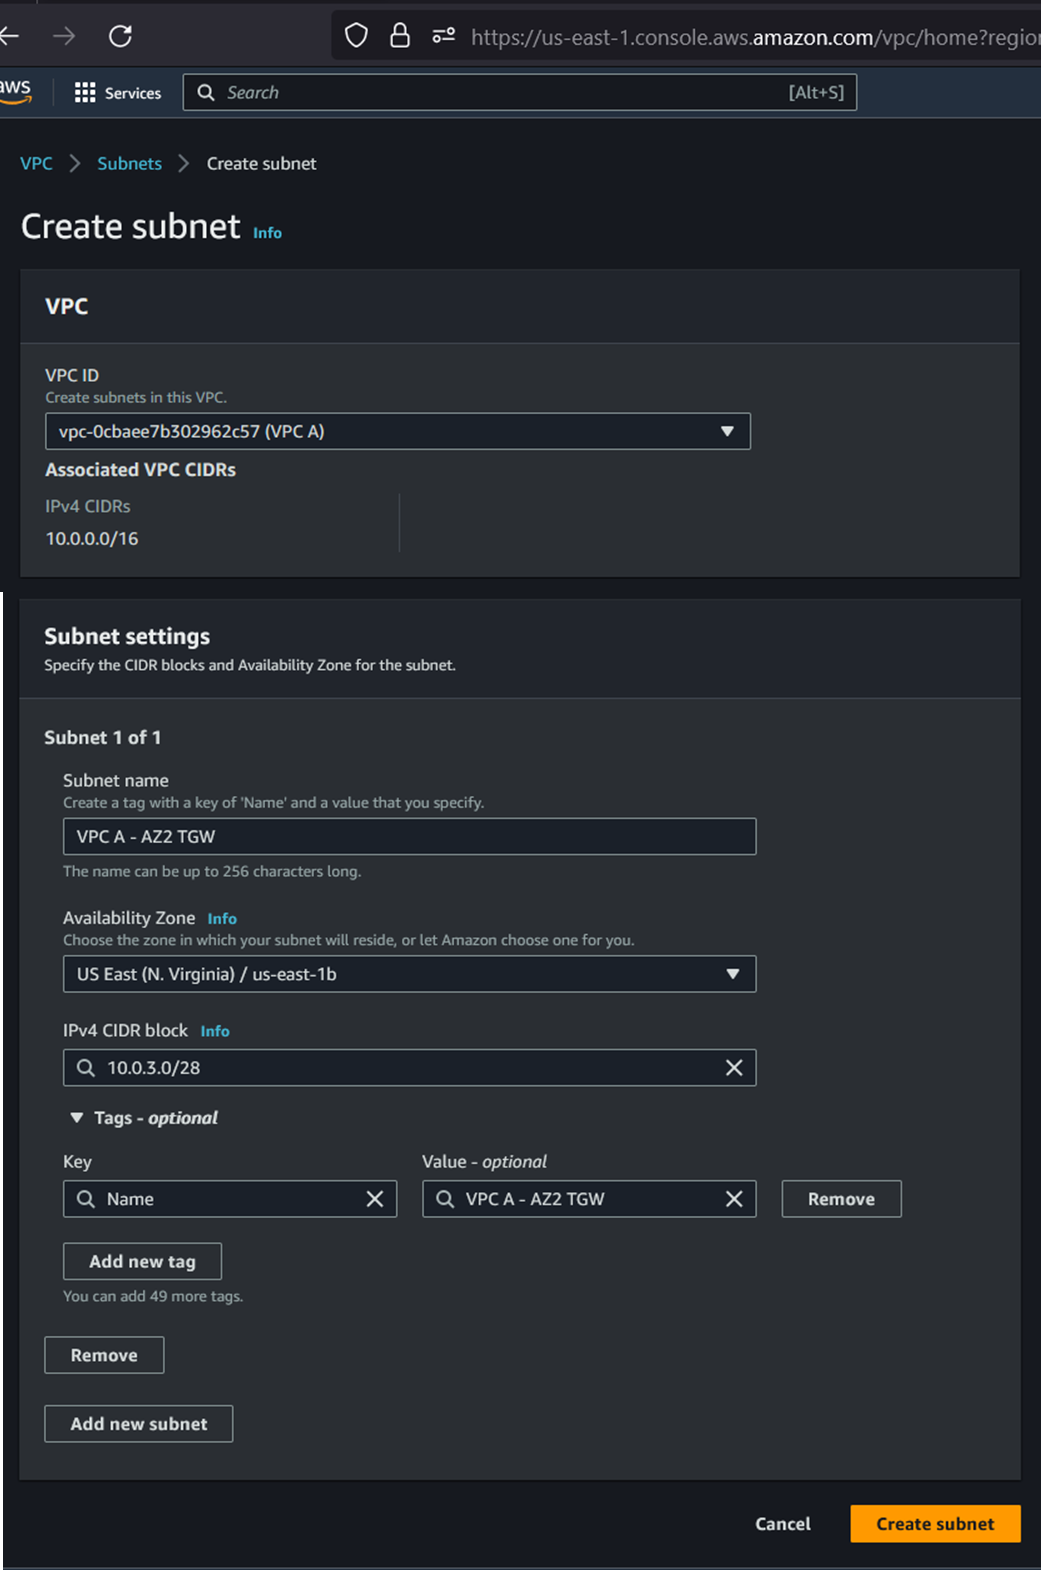
Task: Navigate to Subnets breadcrumb
Action: [129, 164]
